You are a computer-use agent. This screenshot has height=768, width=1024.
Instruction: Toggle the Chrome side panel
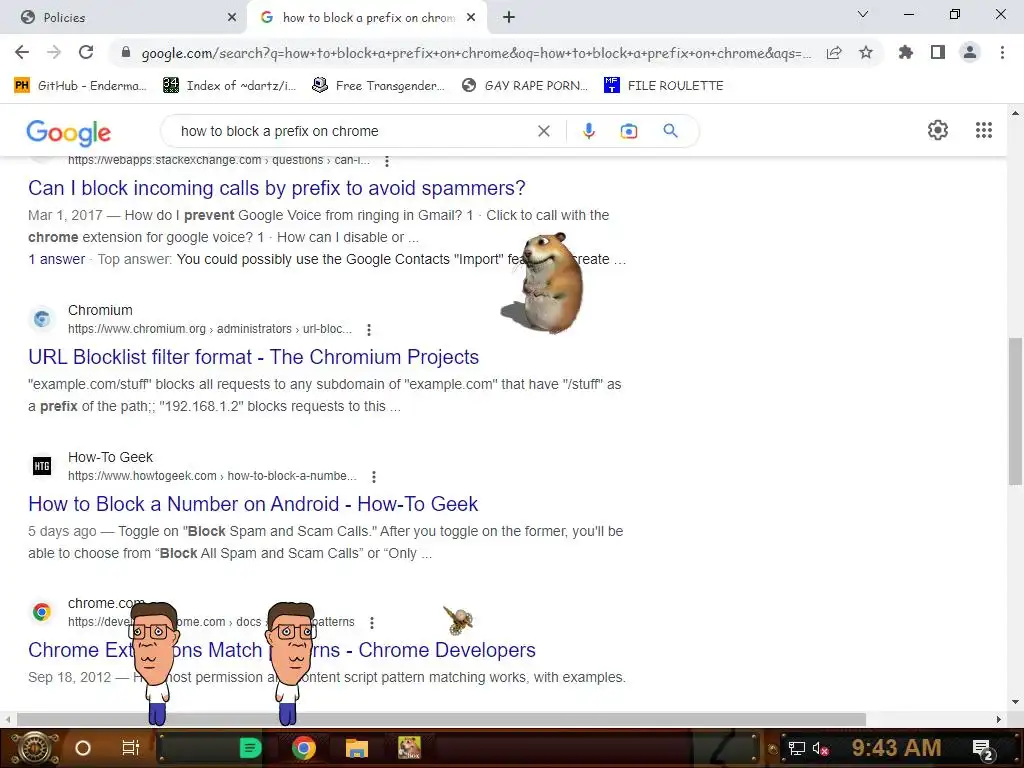click(x=938, y=52)
